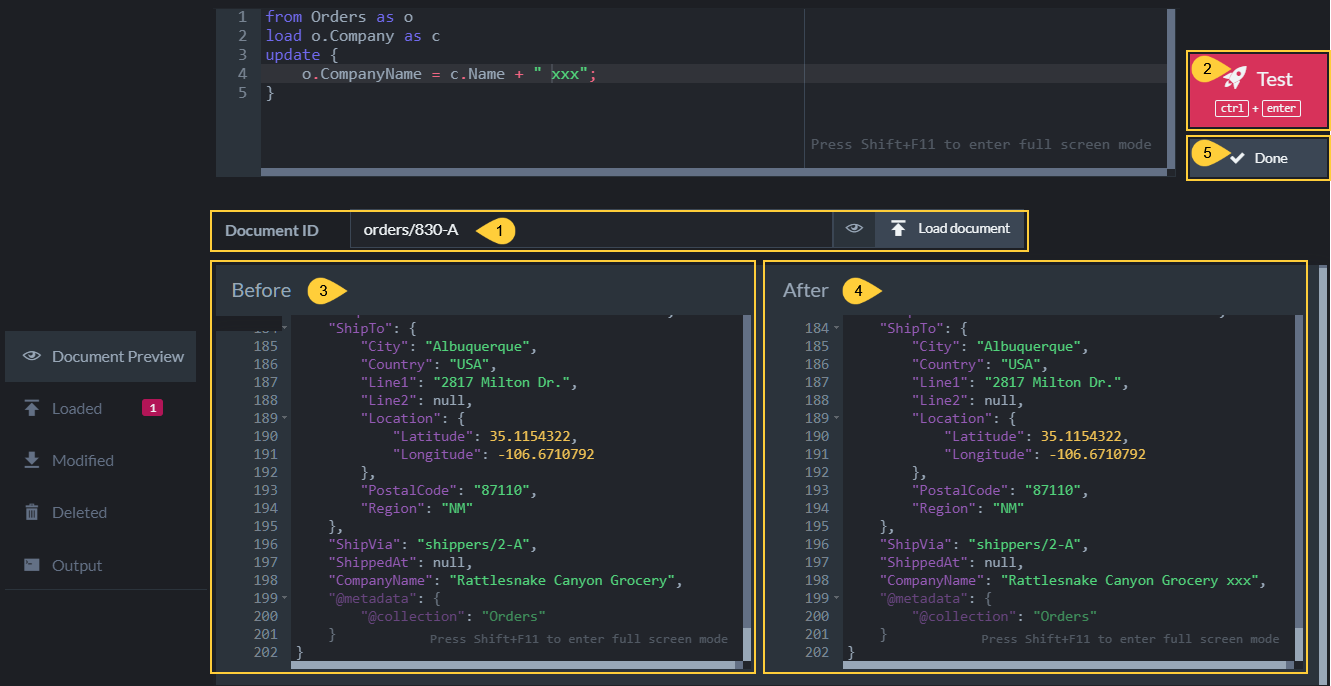Screen dimensions: 1331x686
Task: Collapse Location at line 189 in Before panel
Action: coord(285,419)
